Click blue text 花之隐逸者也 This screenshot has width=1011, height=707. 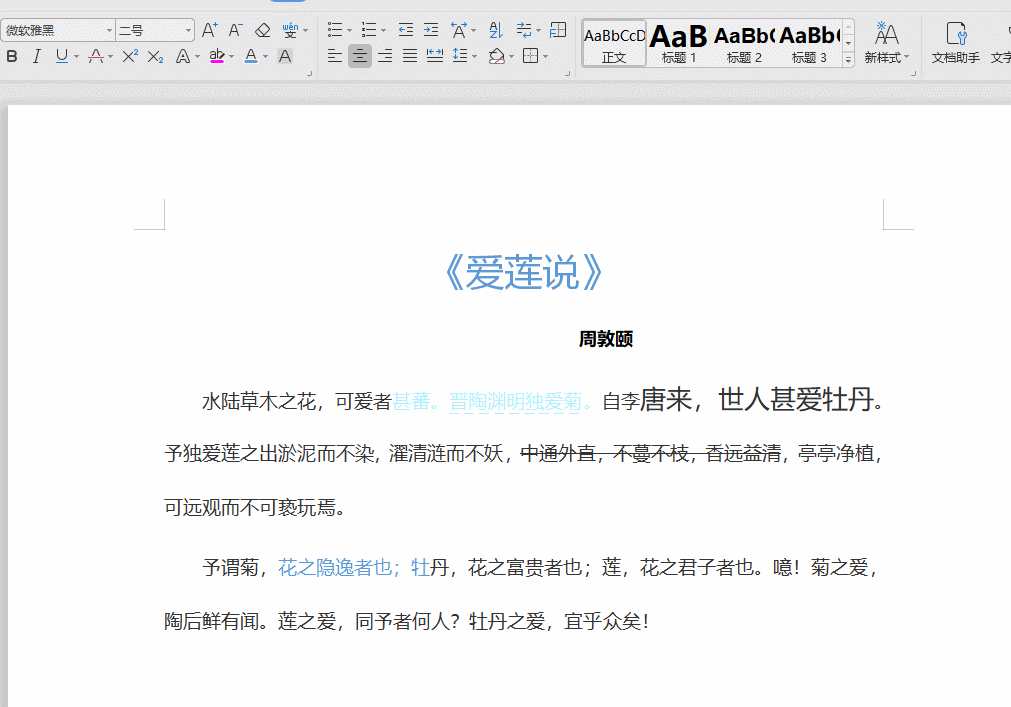pyautogui.click(x=335, y=568)
